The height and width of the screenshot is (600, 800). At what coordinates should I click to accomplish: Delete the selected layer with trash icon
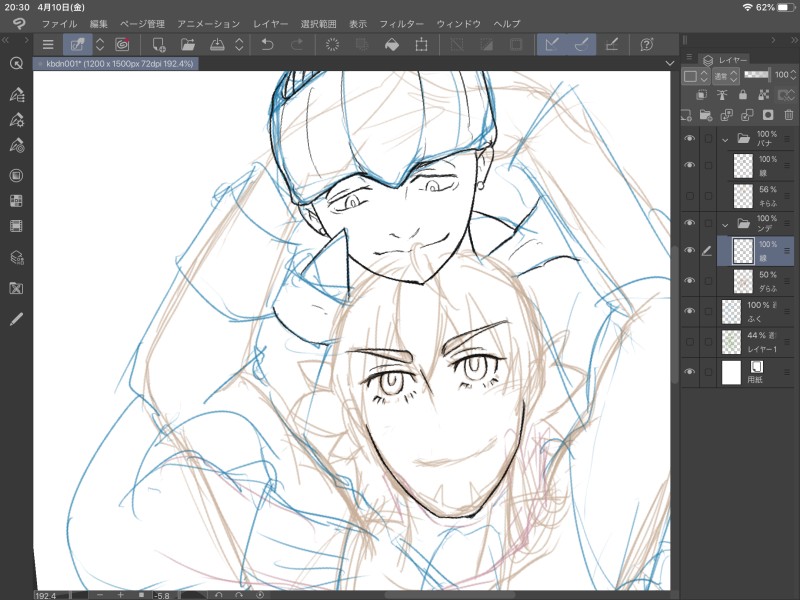tap(789, 115)
